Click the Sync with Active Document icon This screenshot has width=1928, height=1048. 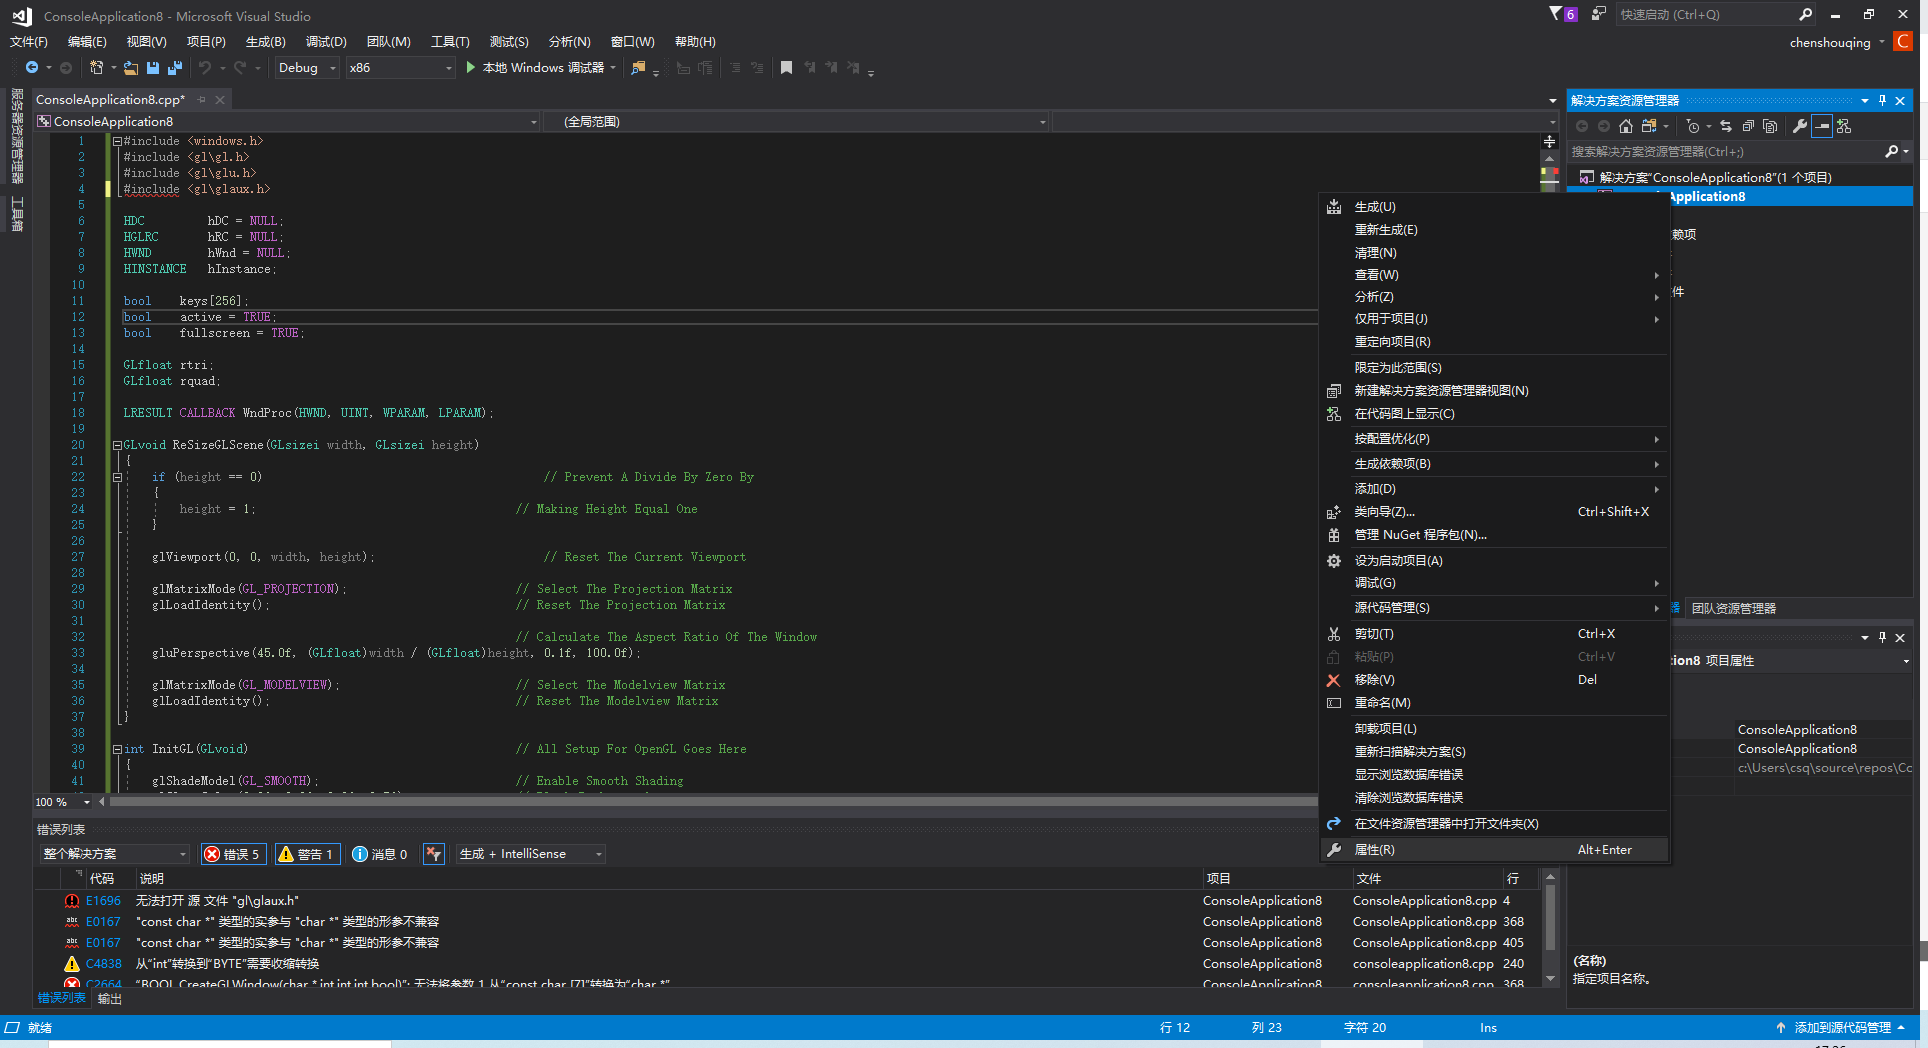coord(1725,126)
